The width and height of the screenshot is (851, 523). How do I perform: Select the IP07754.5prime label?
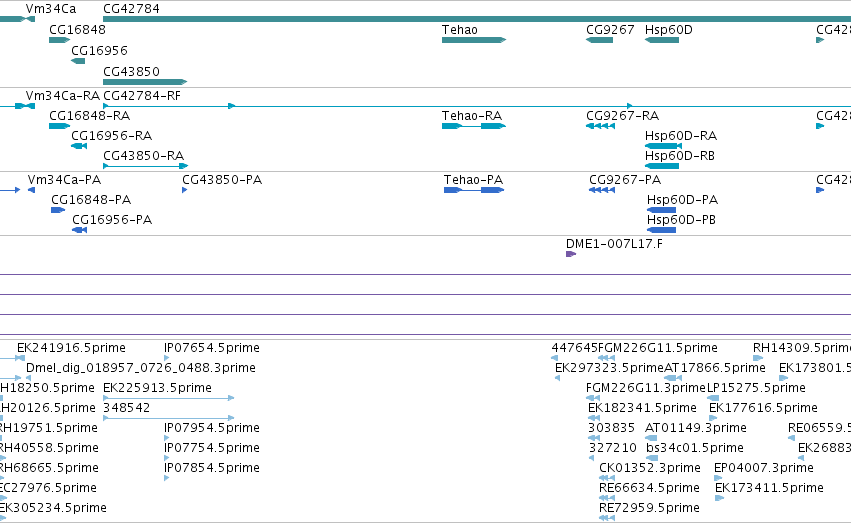[x=212, y=448]
